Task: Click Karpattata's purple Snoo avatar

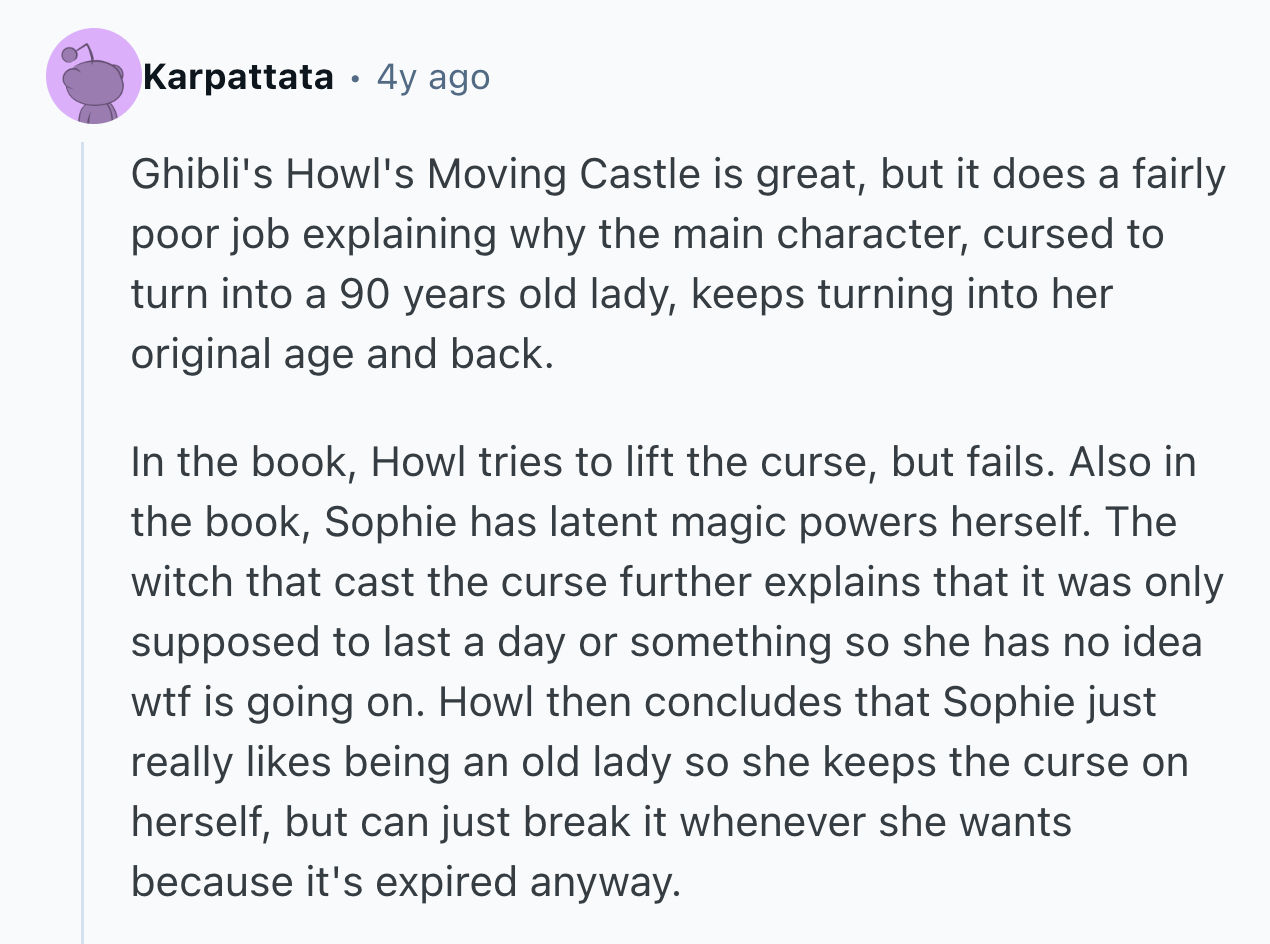Action: (93, 77)
